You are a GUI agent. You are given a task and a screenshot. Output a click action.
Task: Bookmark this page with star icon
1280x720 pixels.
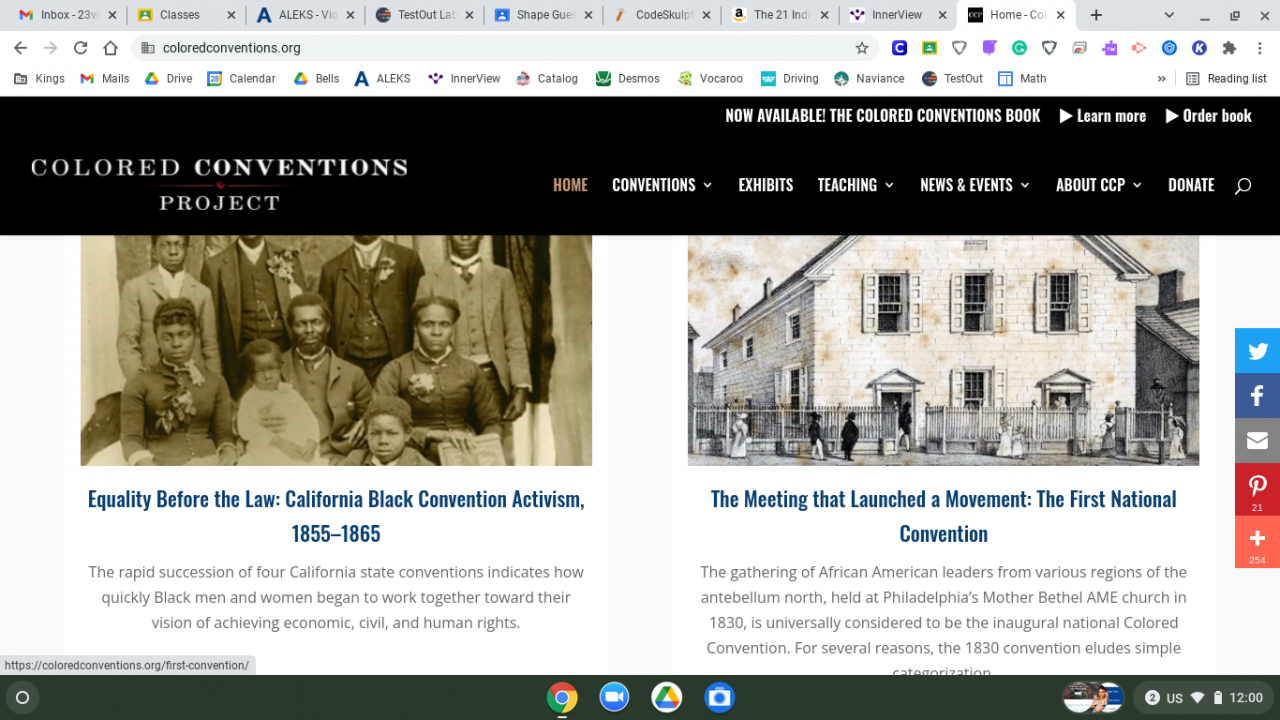862,48
